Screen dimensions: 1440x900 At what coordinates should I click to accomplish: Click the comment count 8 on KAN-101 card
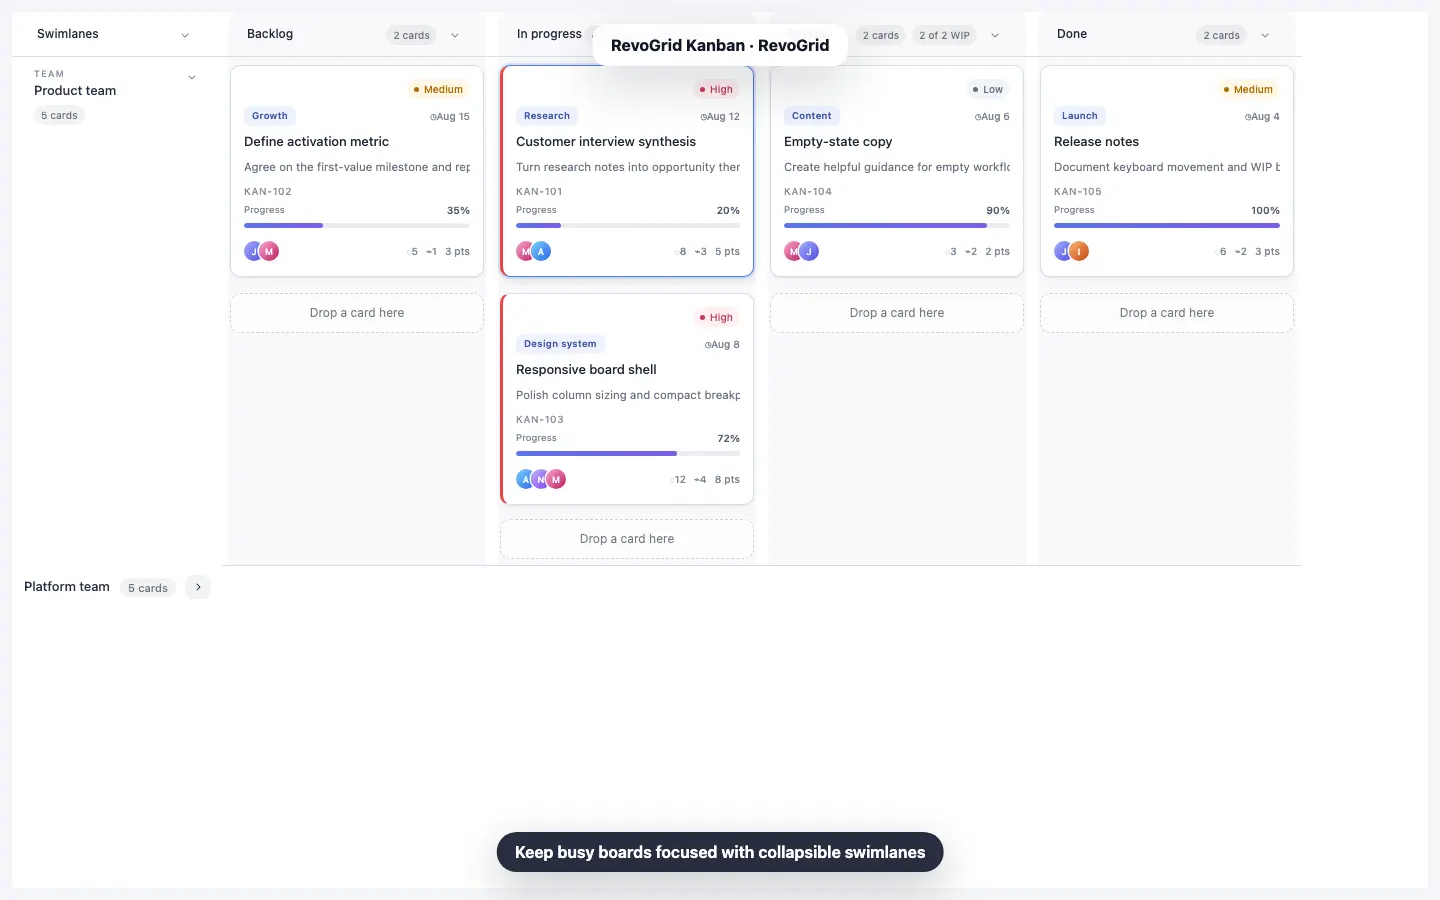[x=680, y=252]
